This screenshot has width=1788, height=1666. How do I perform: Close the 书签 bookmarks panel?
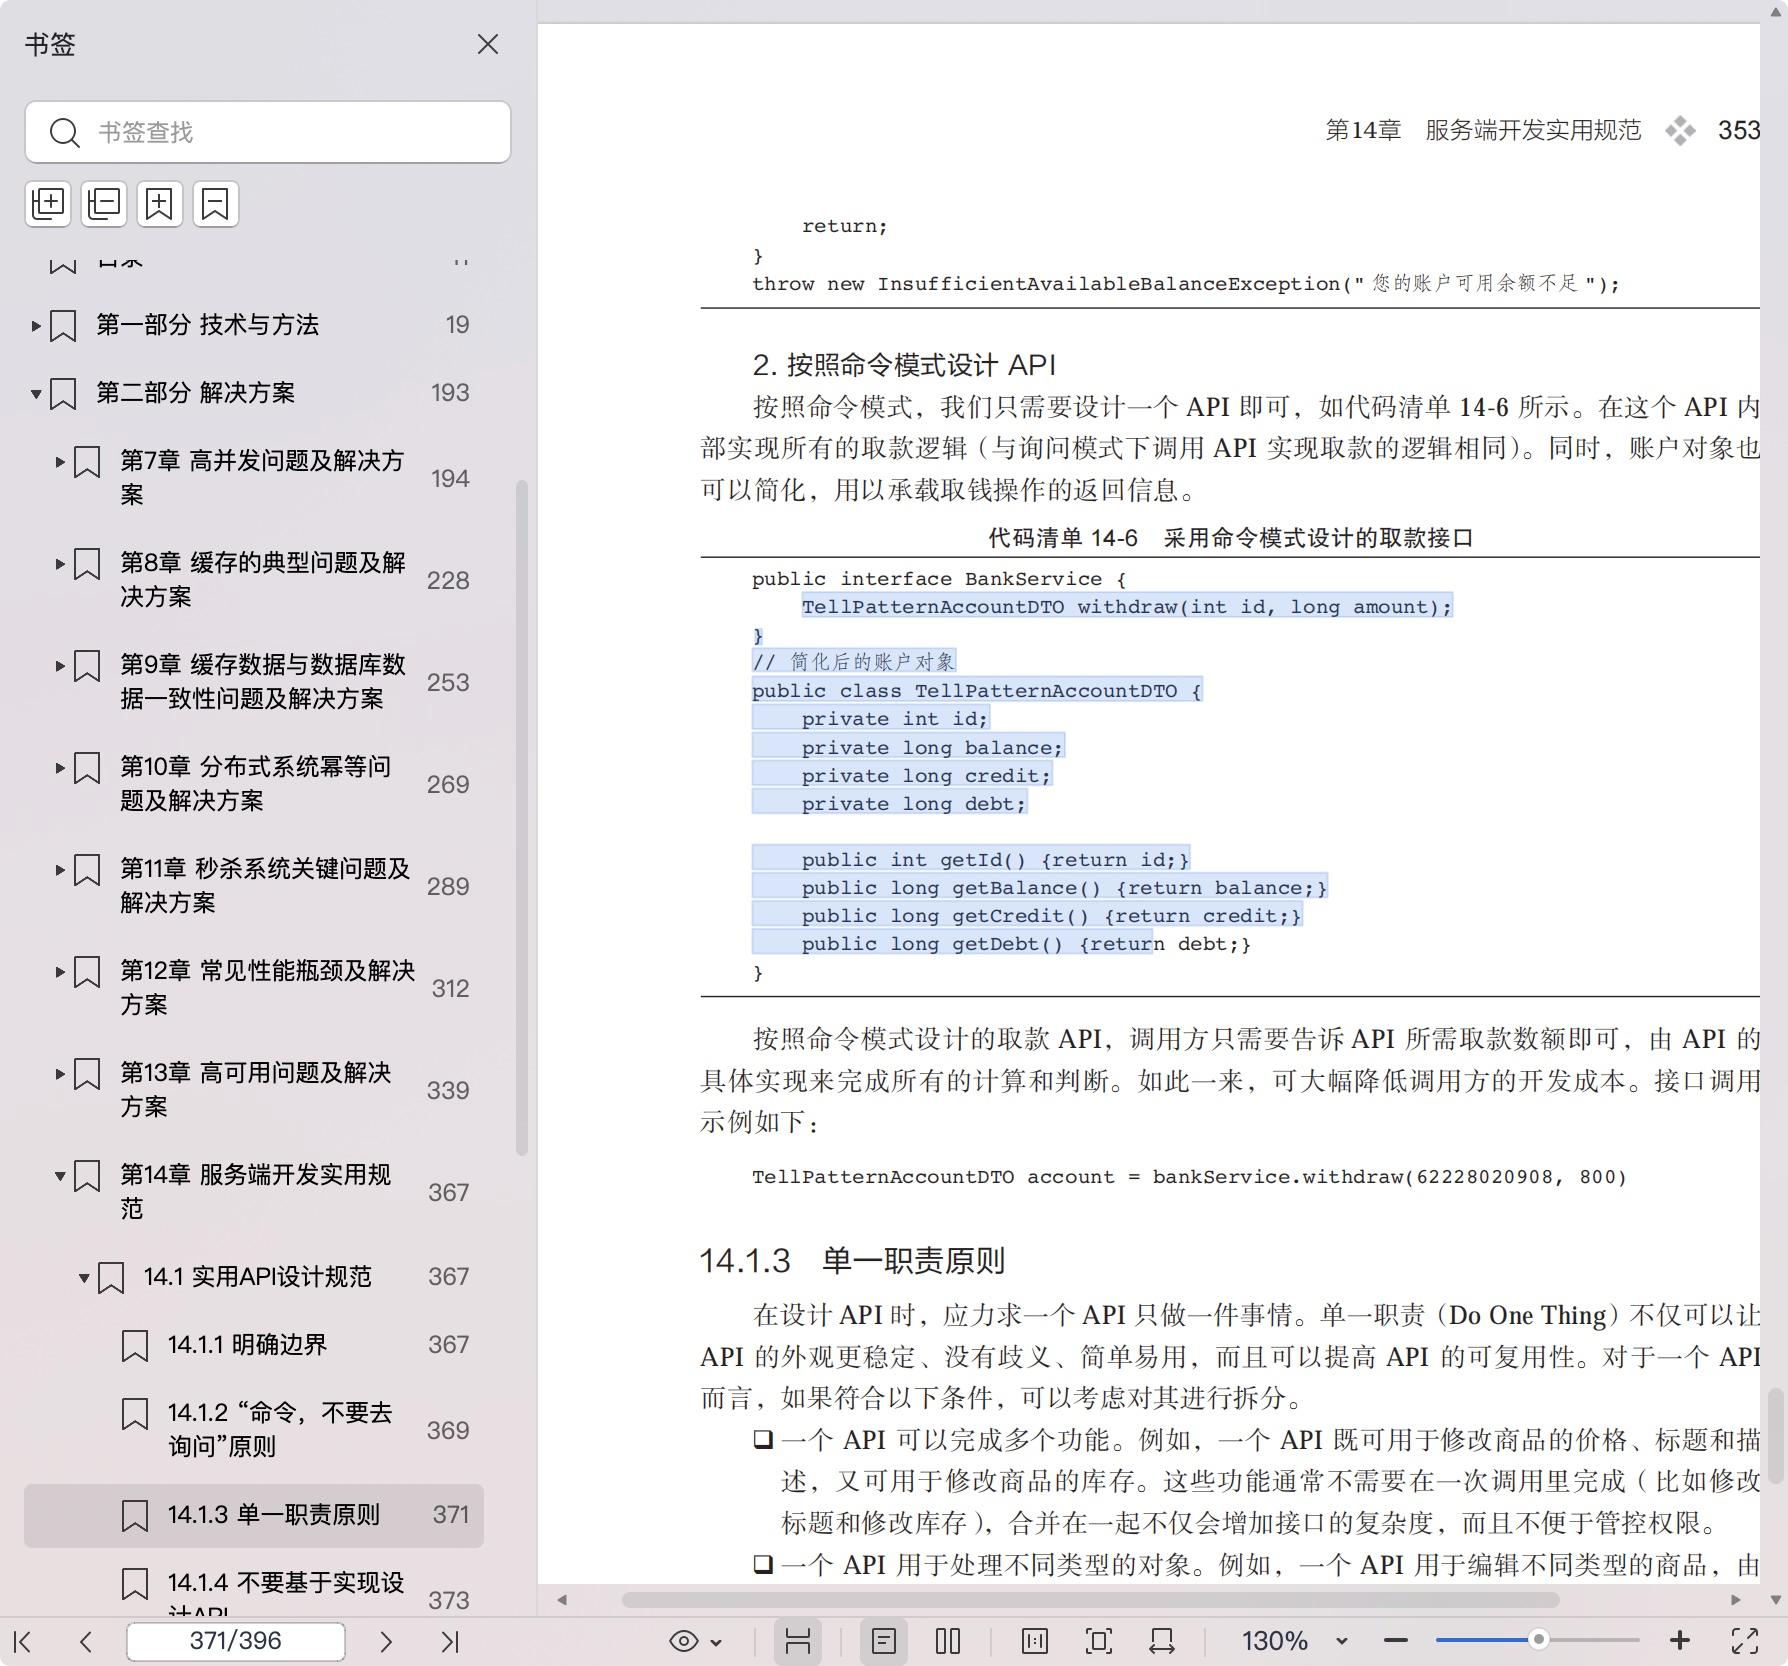pos(487,44)
